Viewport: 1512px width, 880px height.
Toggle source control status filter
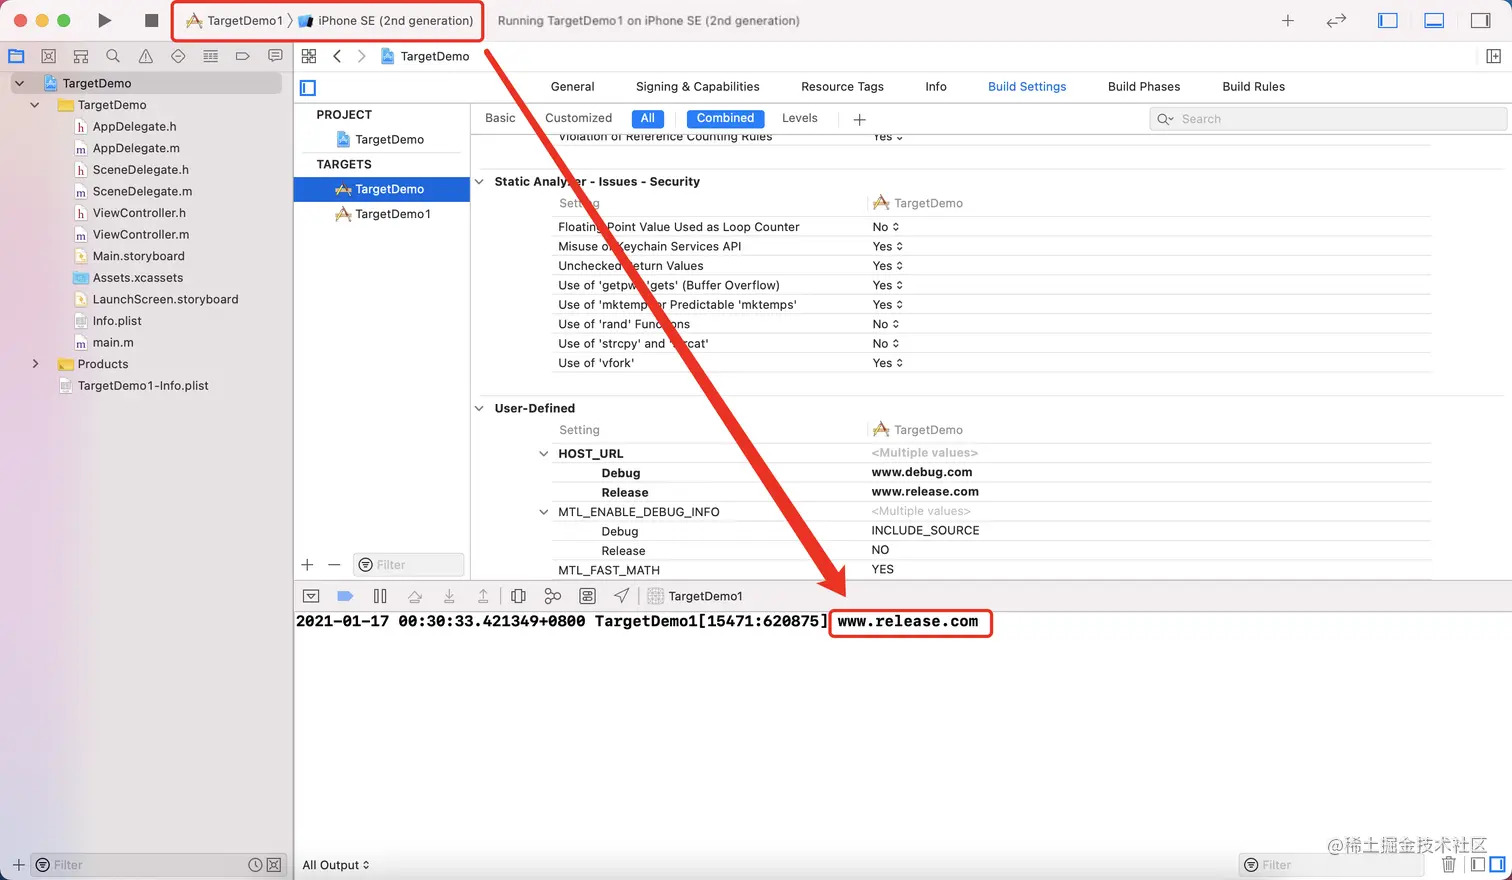tap(274, 865)
